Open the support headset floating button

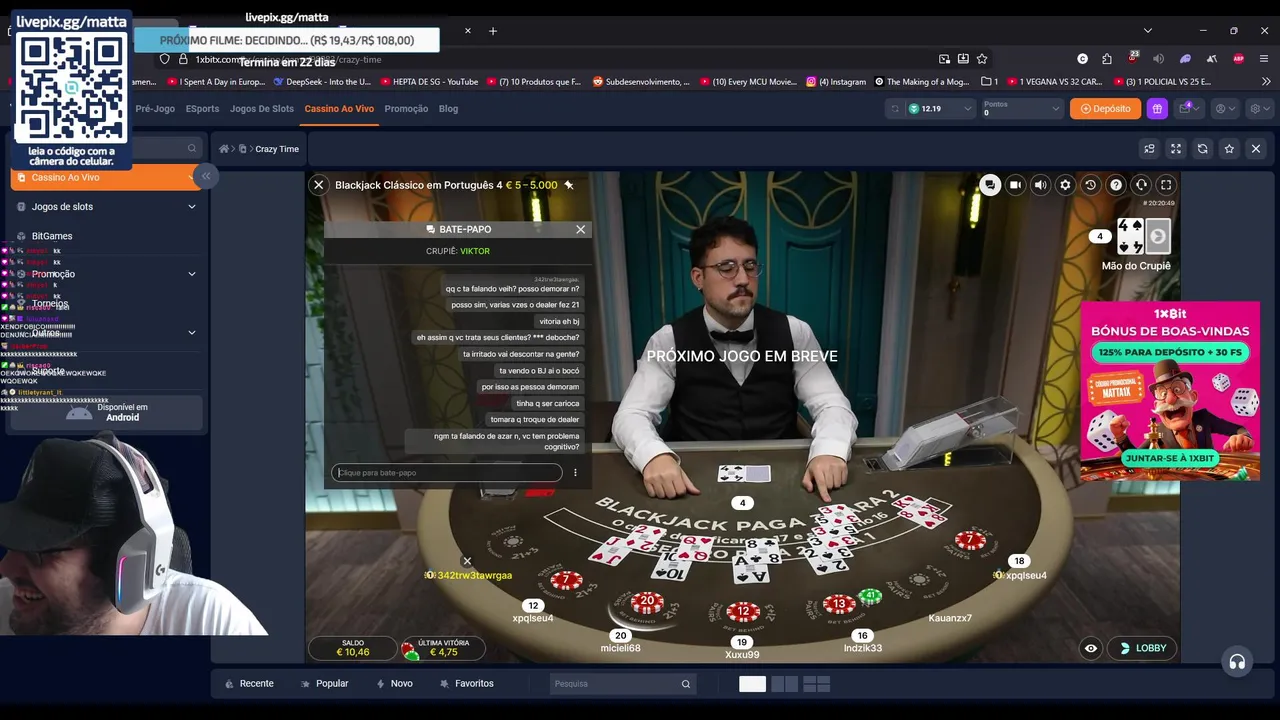click(x=1237, y=662)
